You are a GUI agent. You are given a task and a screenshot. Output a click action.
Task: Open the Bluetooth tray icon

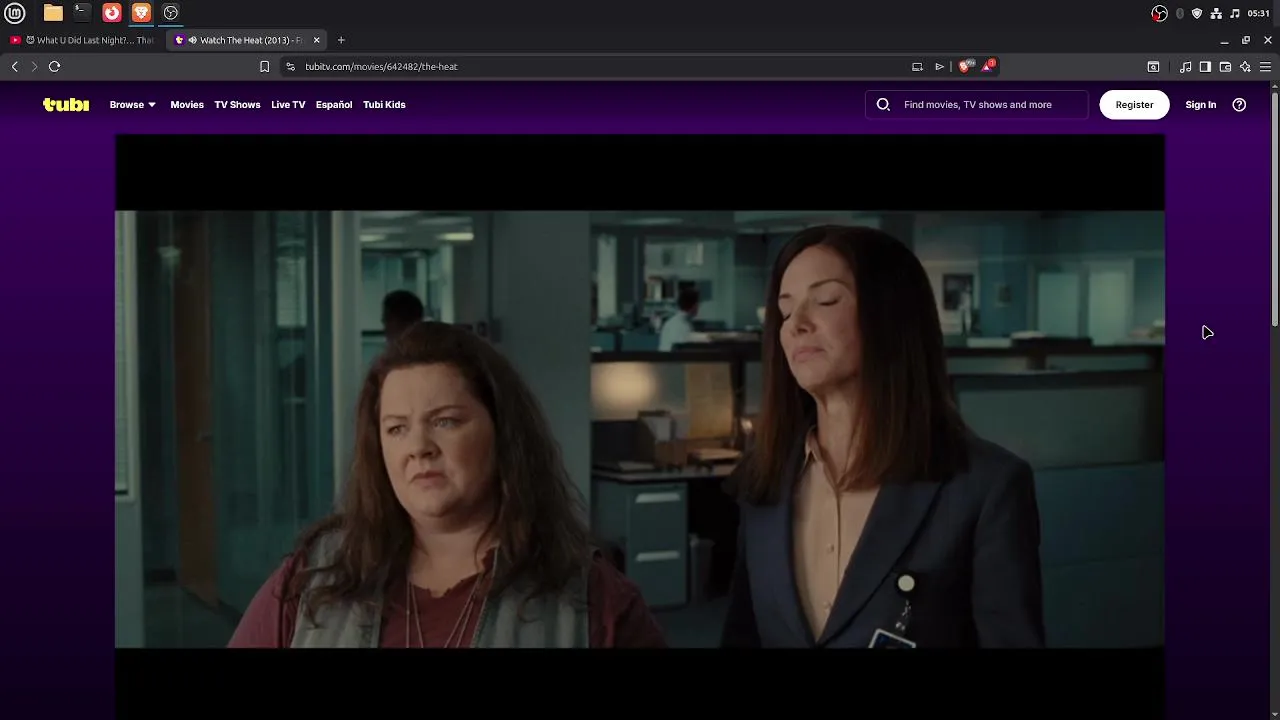pos(1180,13)
